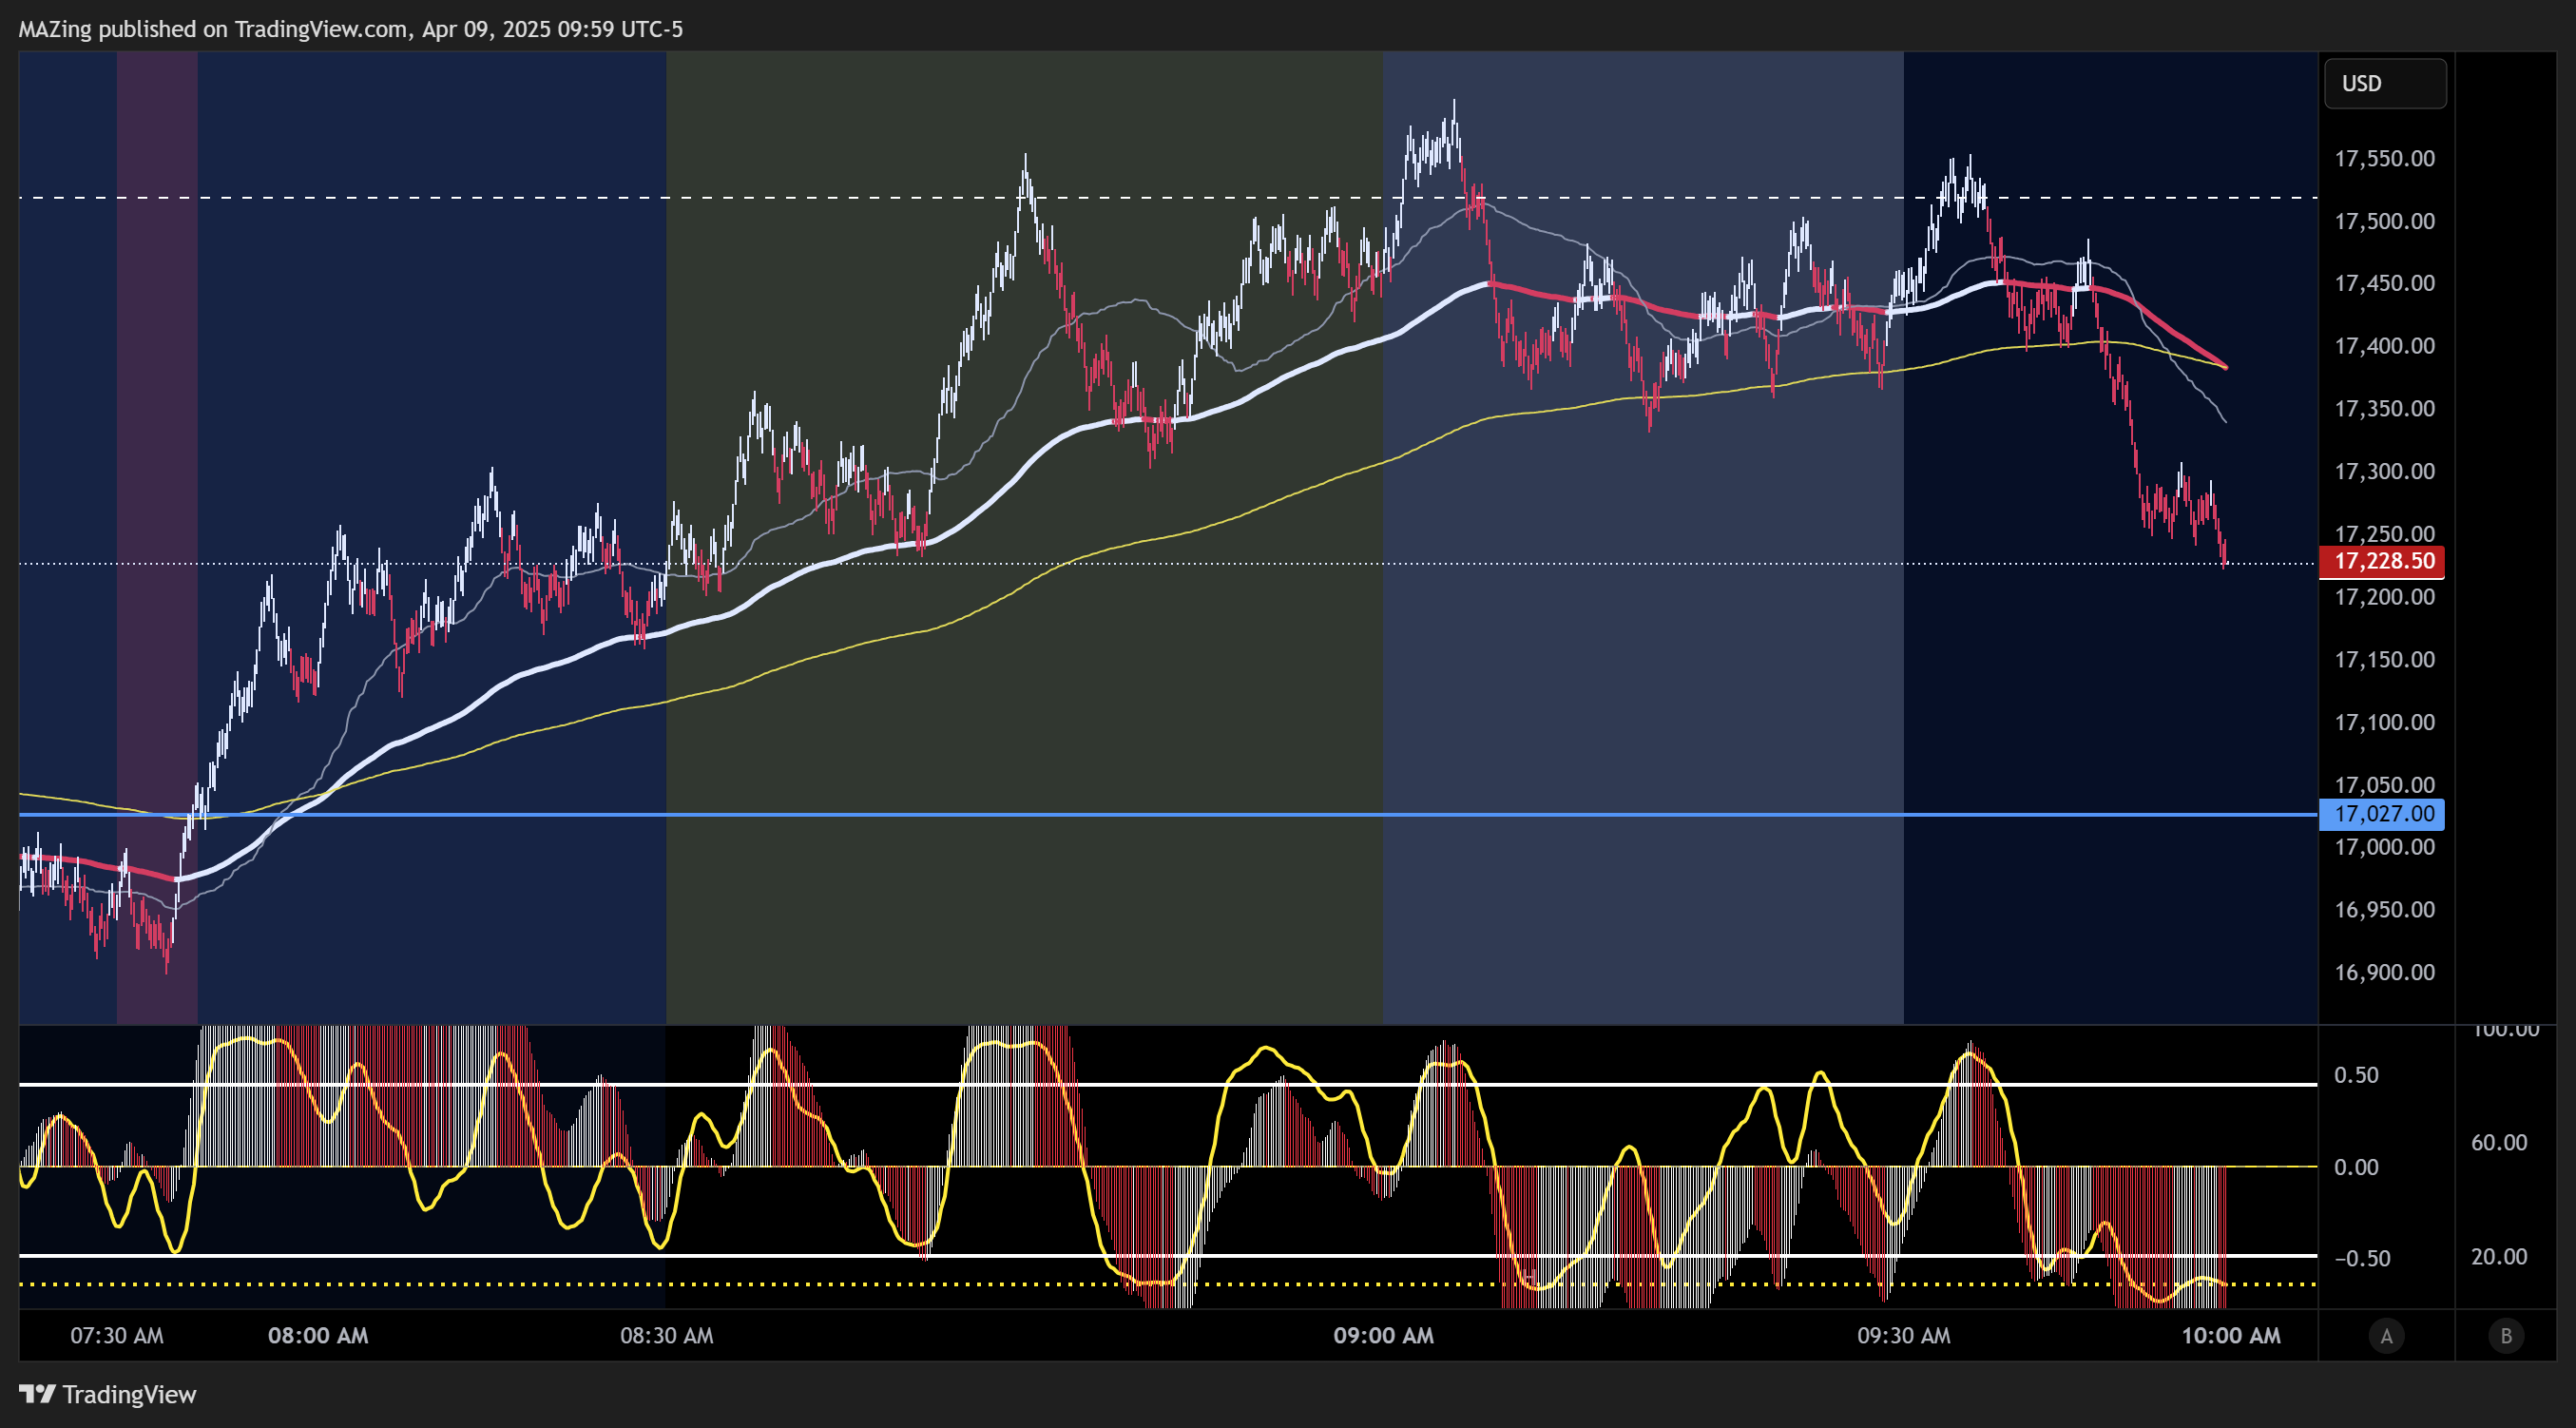Click the 09:00 AM time axis label
The image size is (2576, 1428).
click(x=1383, y=1336)
